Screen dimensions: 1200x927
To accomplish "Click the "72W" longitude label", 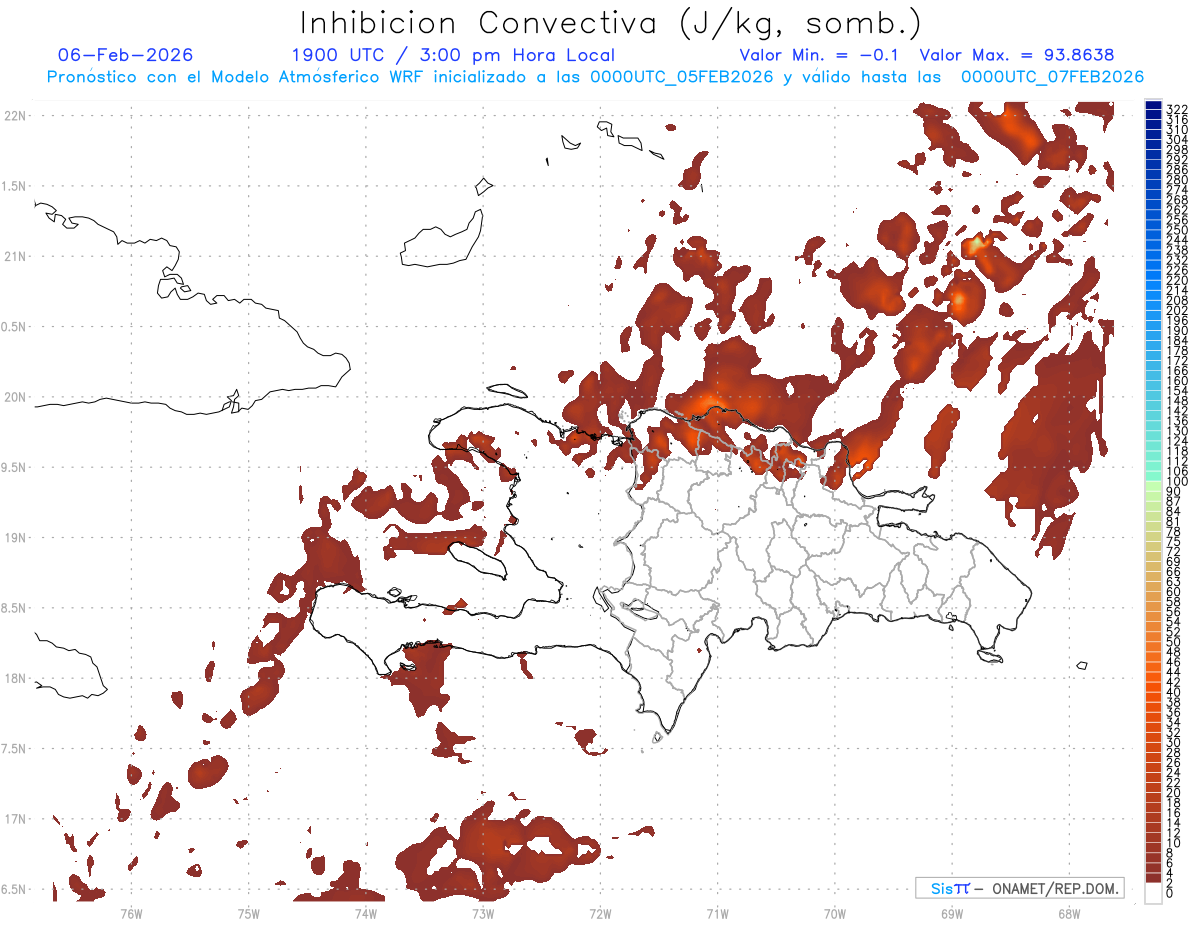I will click(x=600, y=912).
